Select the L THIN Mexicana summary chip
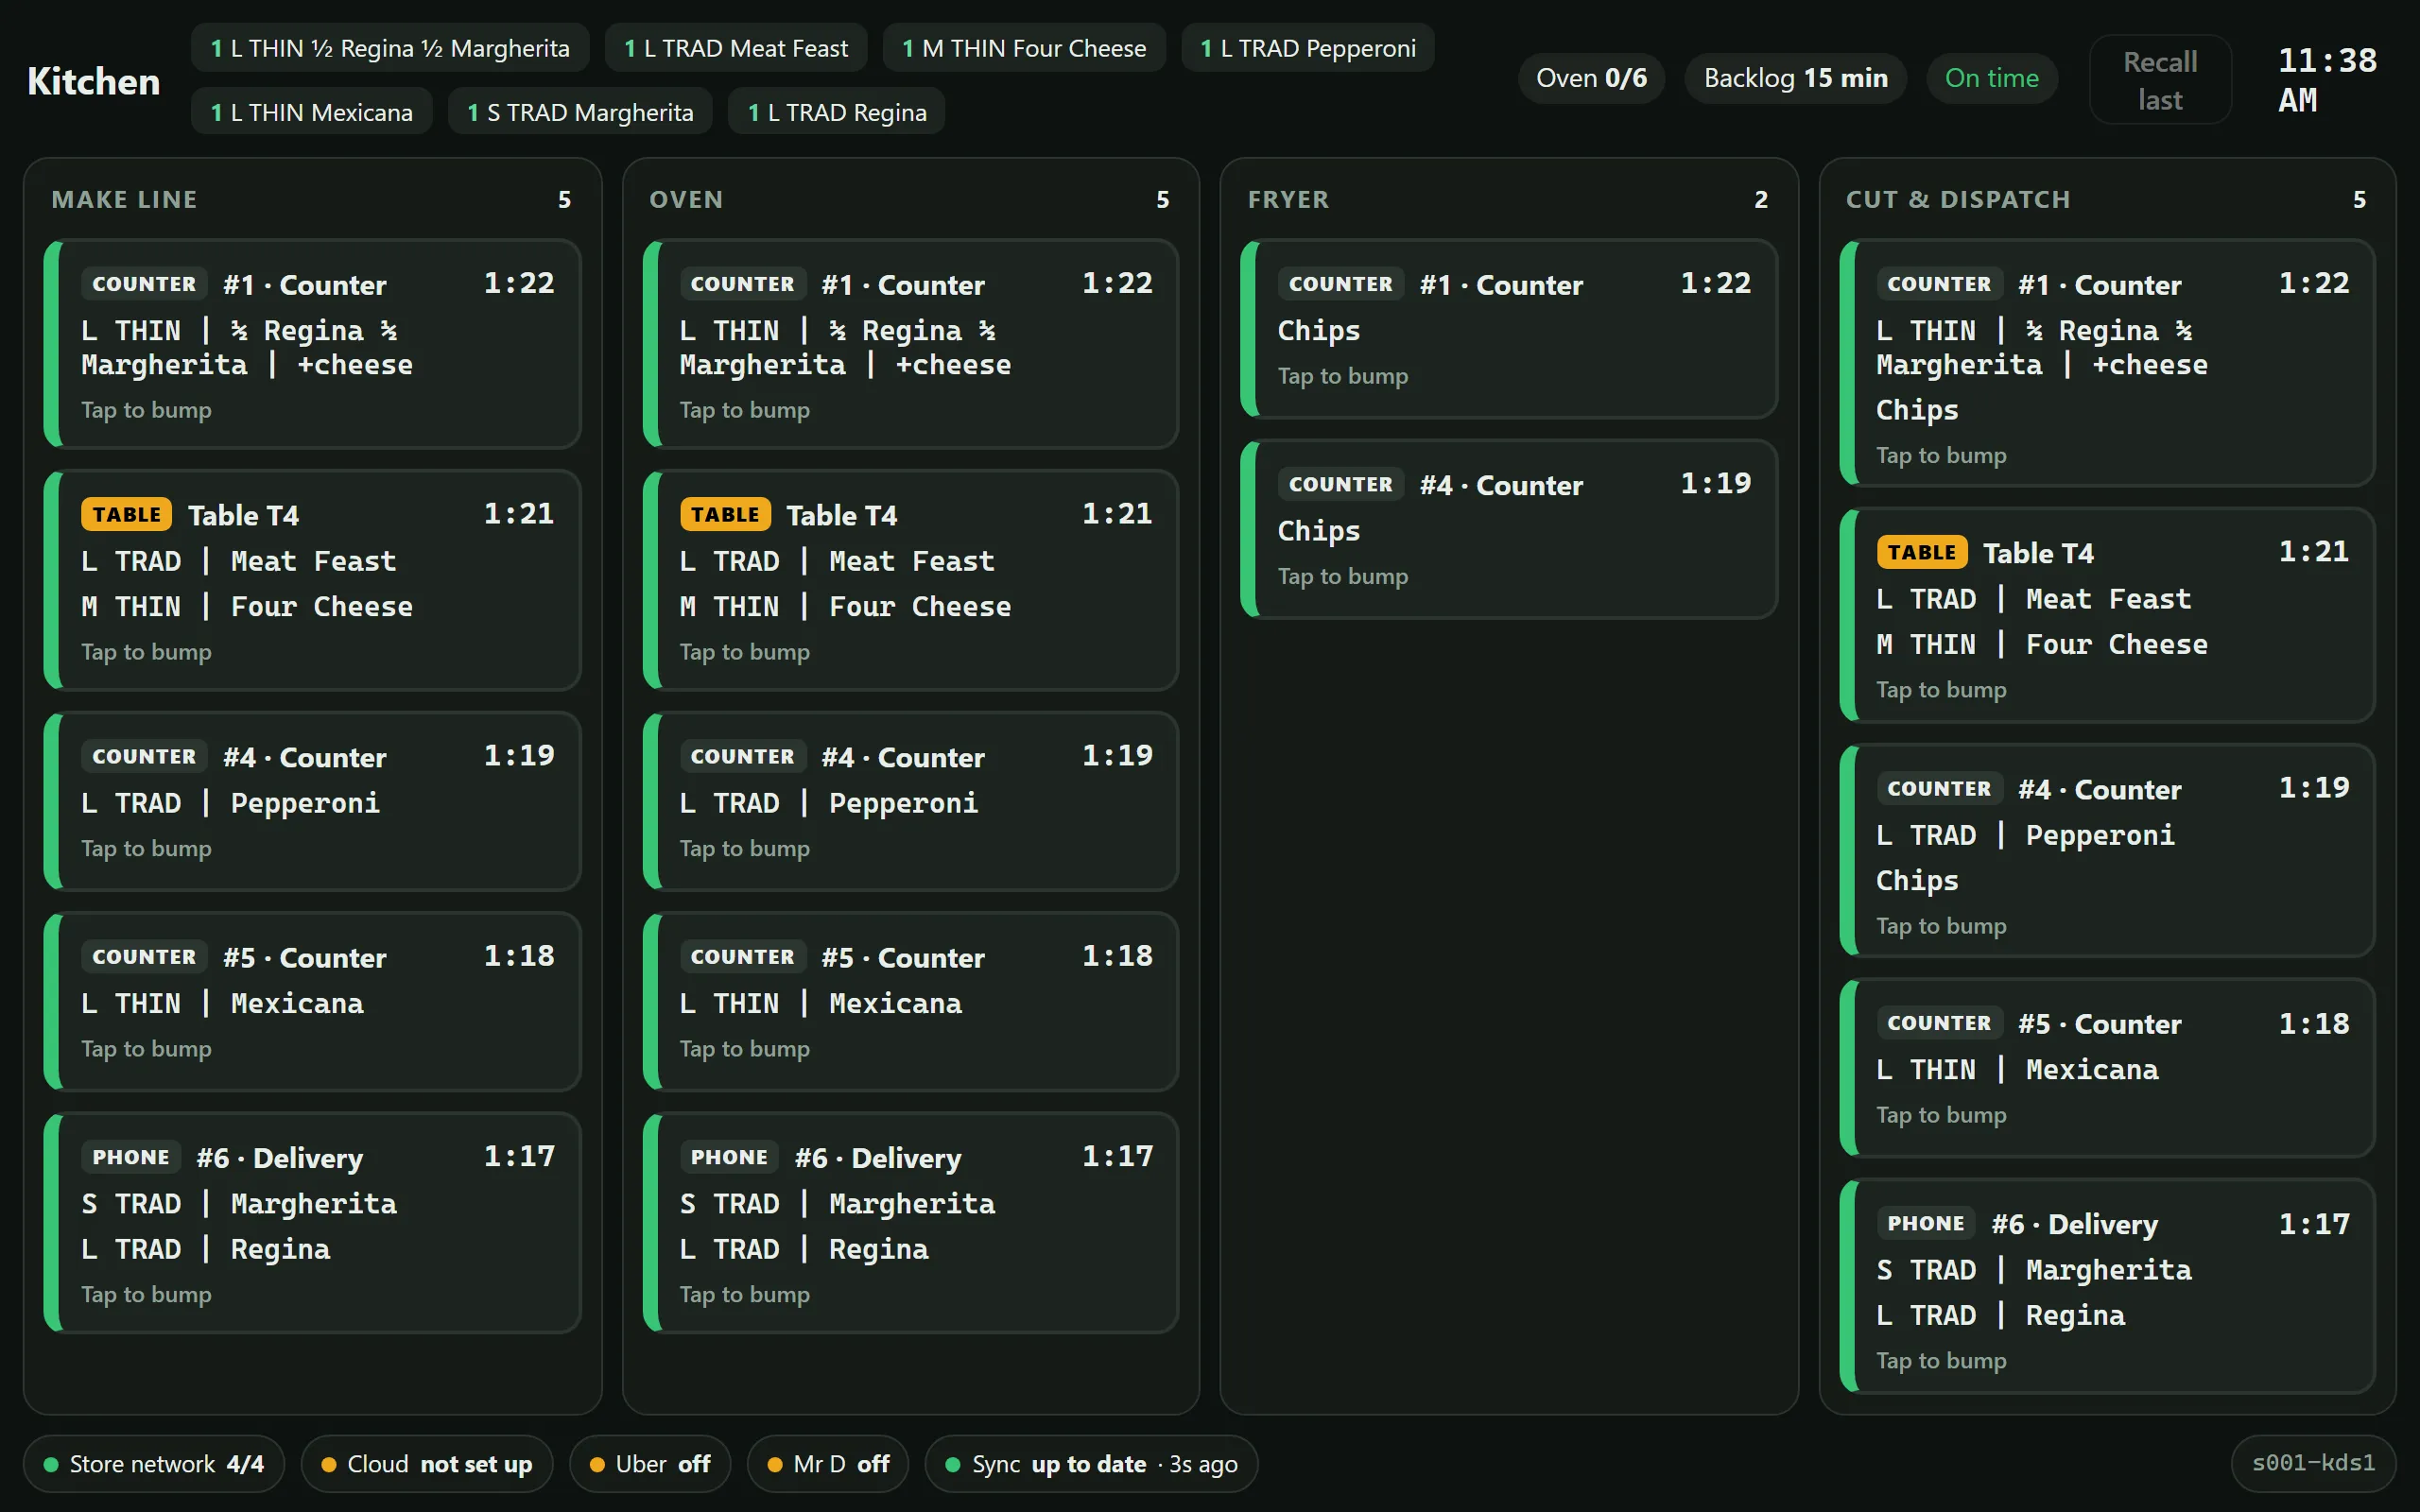Viewport: 2420px width, 1512px height. click(312, 112)
